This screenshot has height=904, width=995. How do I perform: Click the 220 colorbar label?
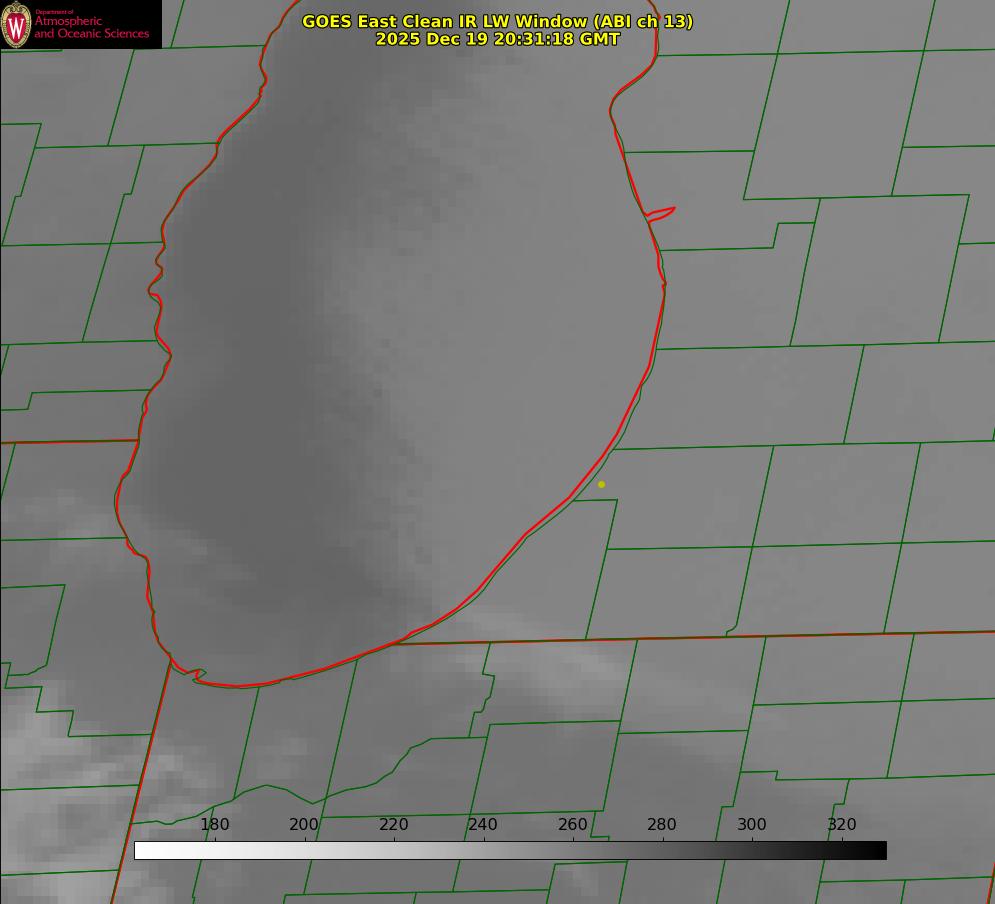coord(394,824)
